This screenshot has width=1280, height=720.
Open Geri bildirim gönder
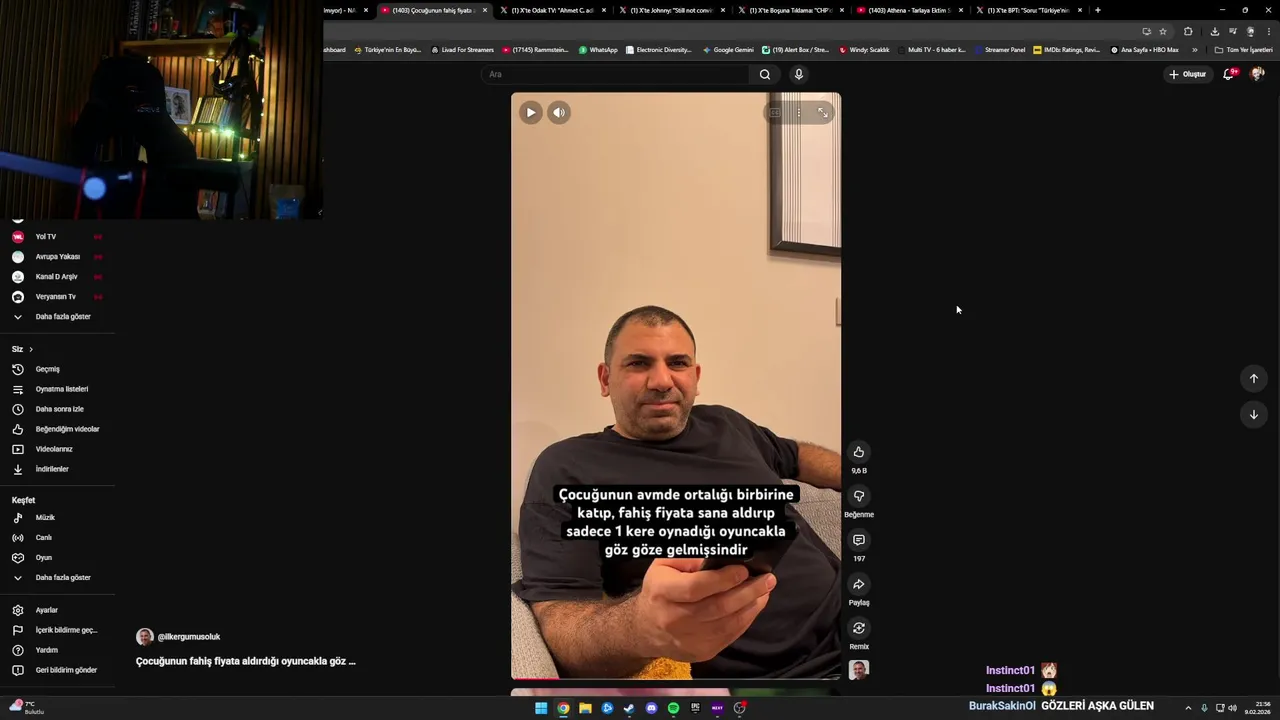click(57, 670)
